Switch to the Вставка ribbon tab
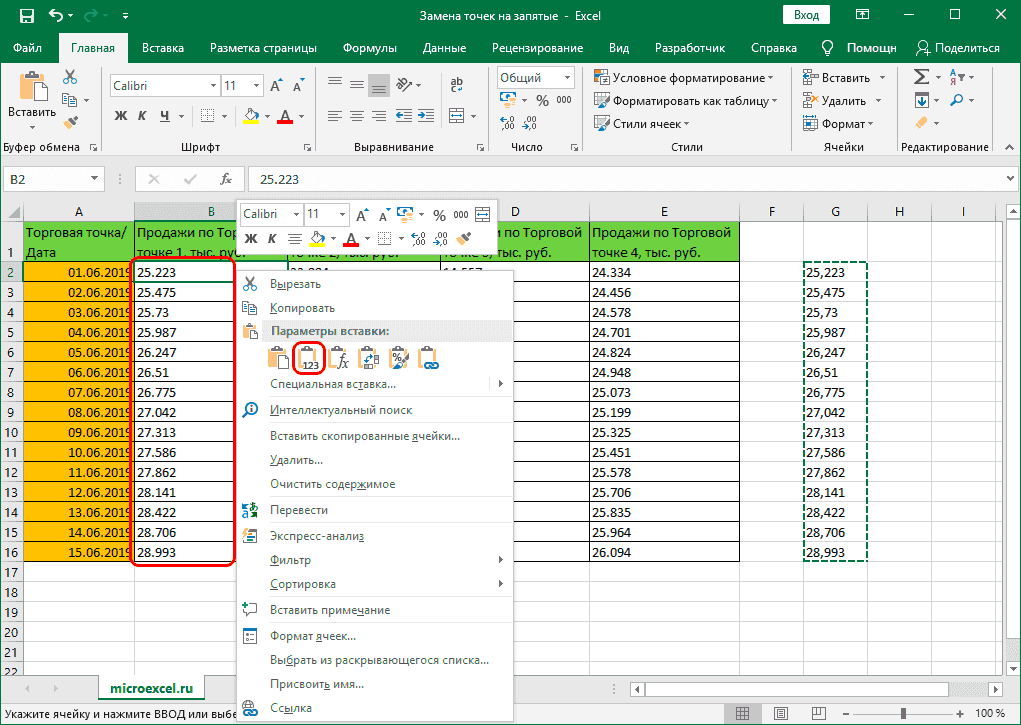 (162, 47)
